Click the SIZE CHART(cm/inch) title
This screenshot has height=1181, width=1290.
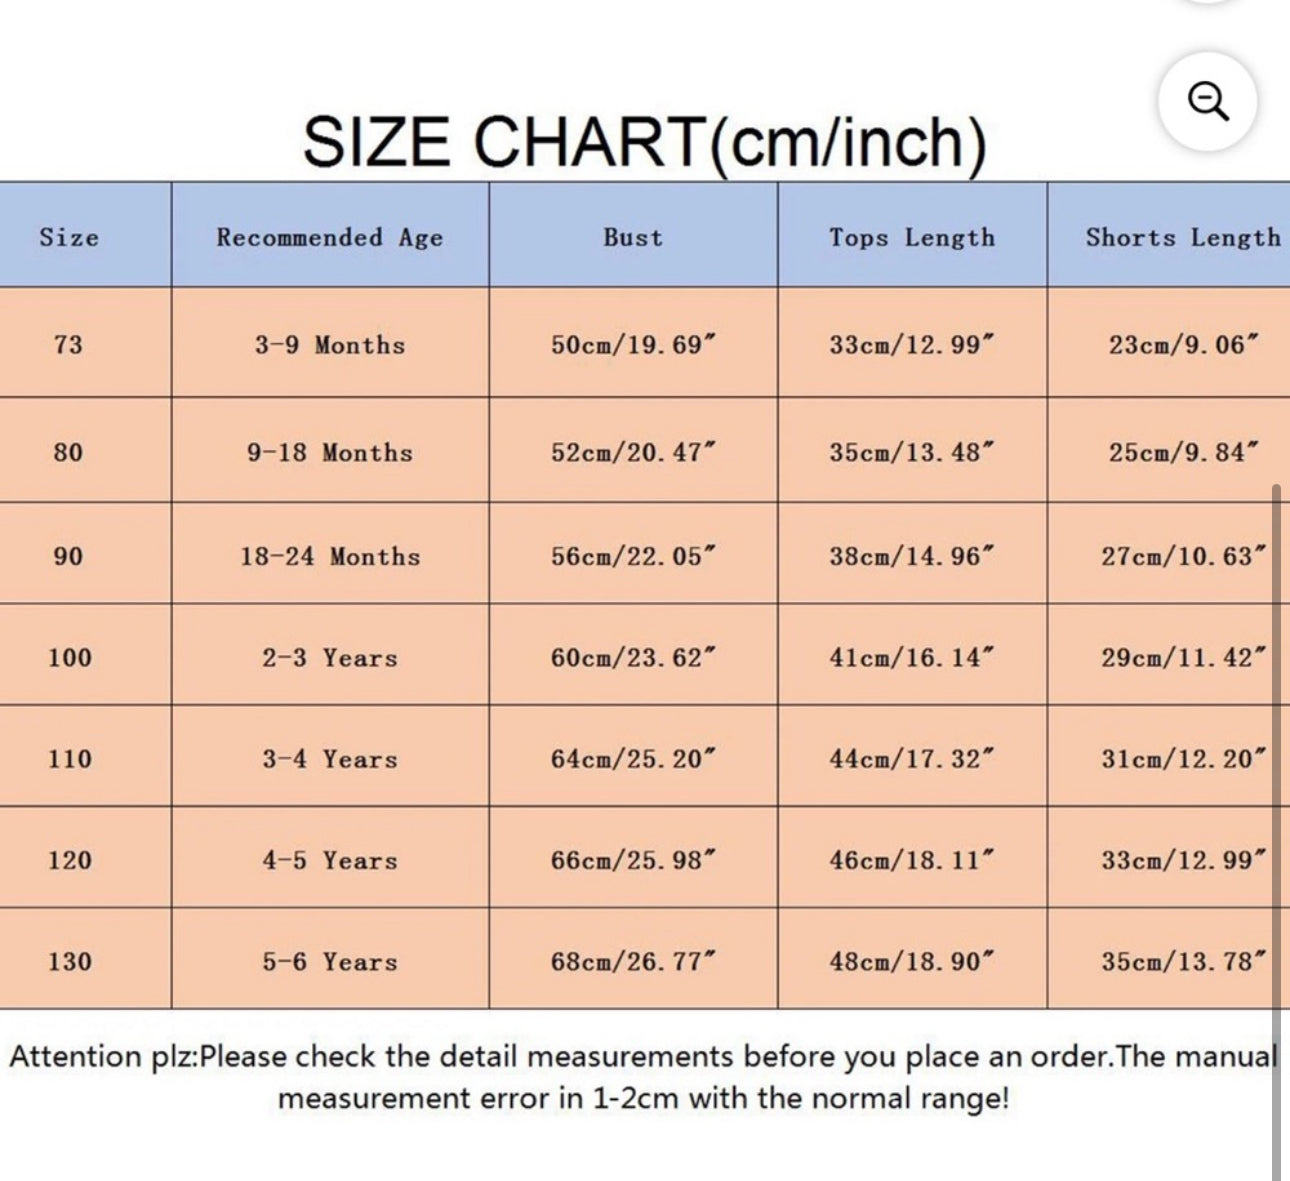(644, 142)
